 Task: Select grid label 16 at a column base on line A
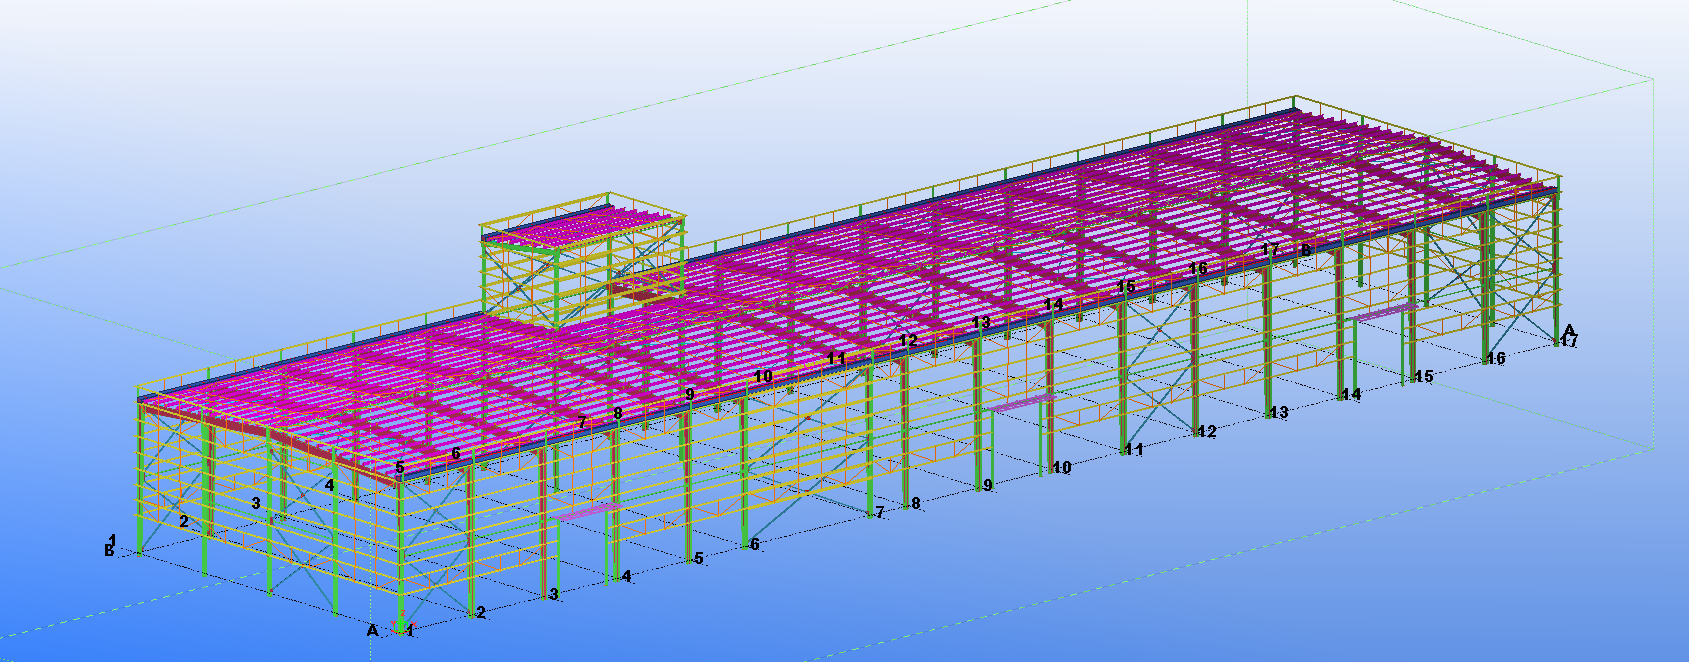(1496, 358)
